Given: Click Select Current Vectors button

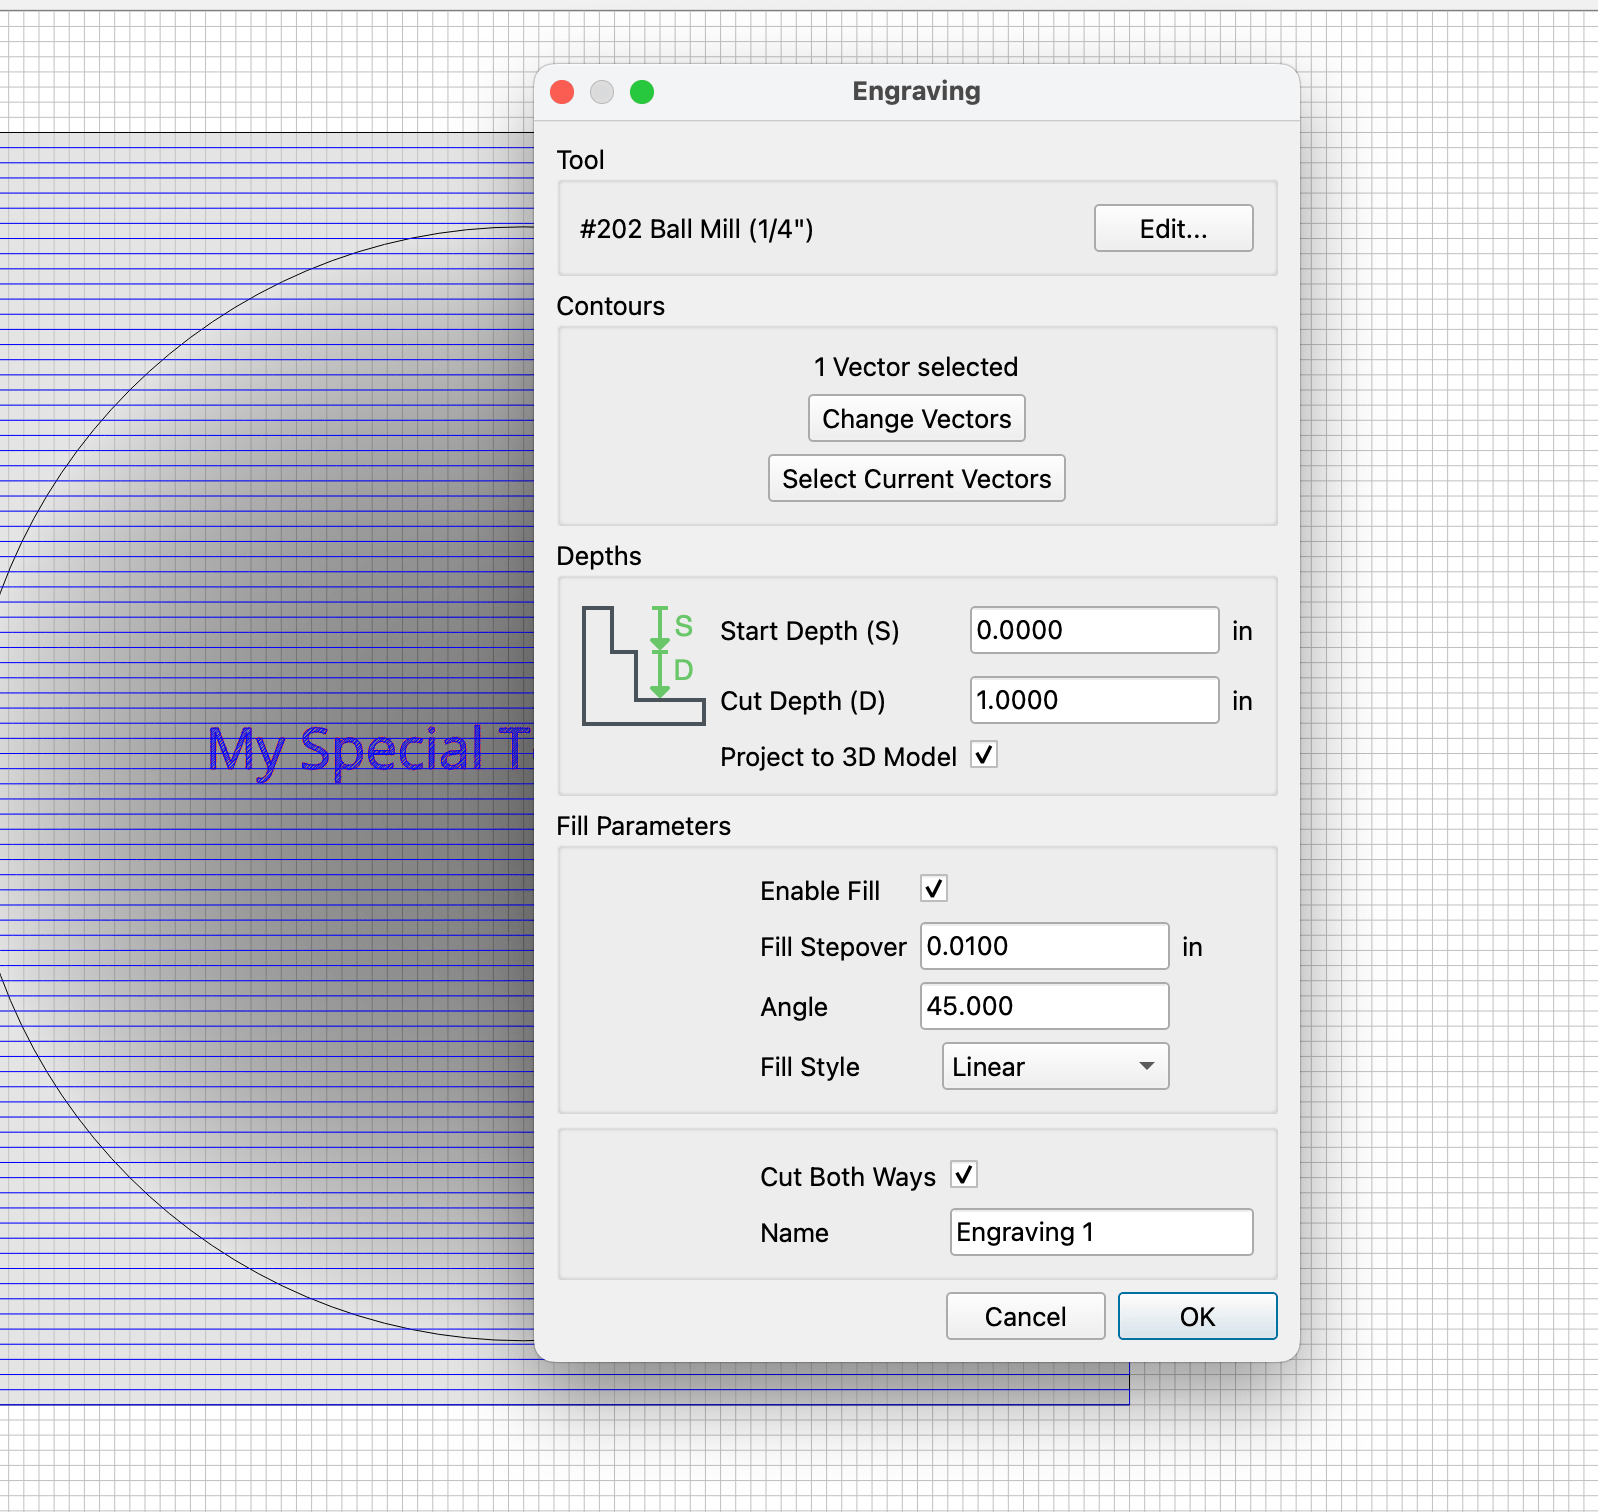Looking at the screenshot, I should pyautogui.click(x=916, y=478).
